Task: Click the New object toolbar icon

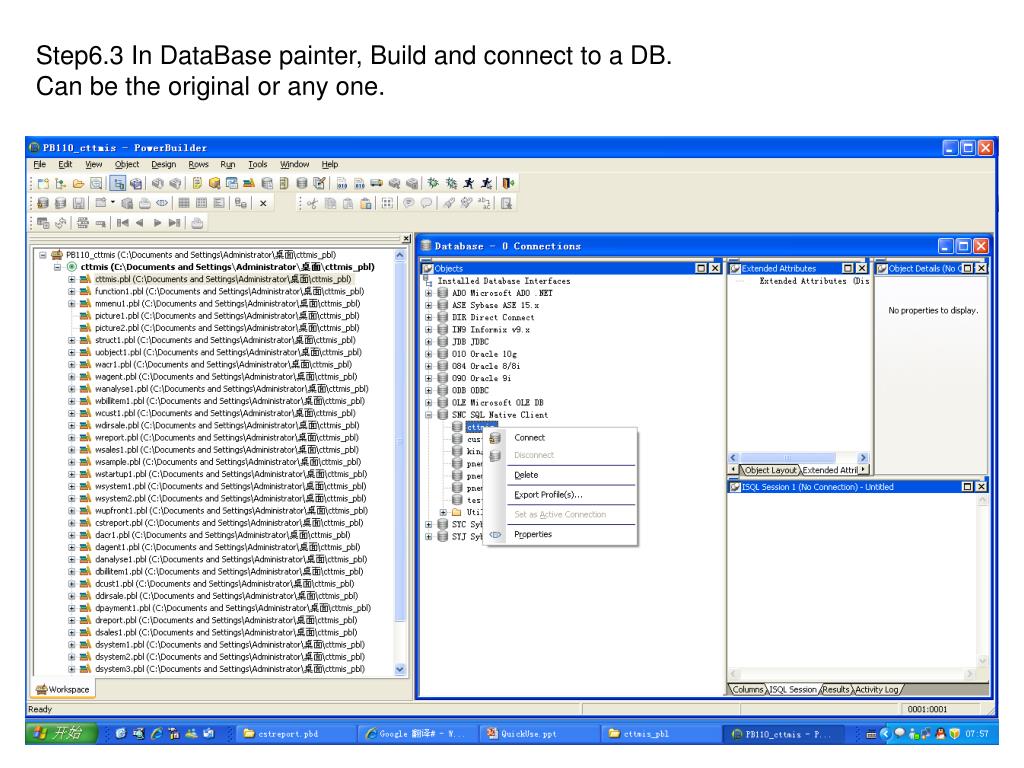Action: pyautogui.click(x=43, y=184)
